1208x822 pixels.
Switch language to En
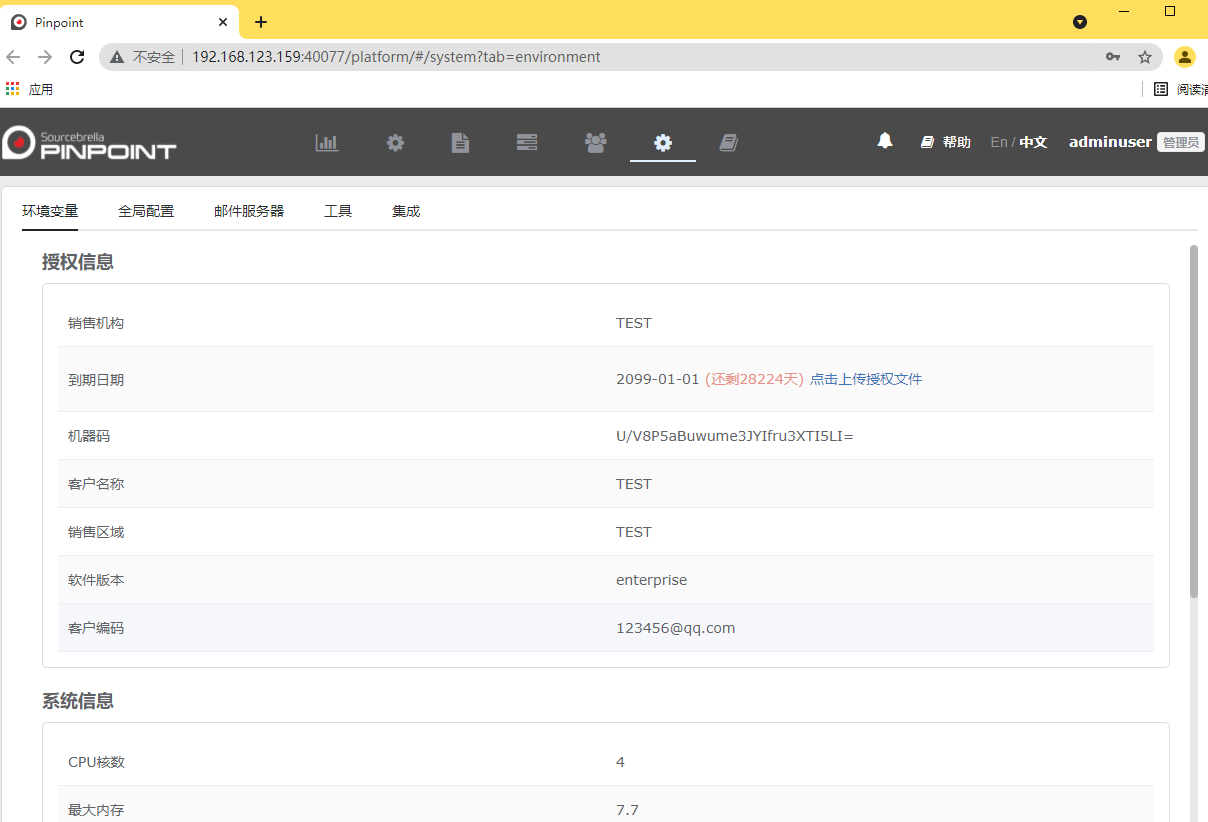[x=998, y=142]
